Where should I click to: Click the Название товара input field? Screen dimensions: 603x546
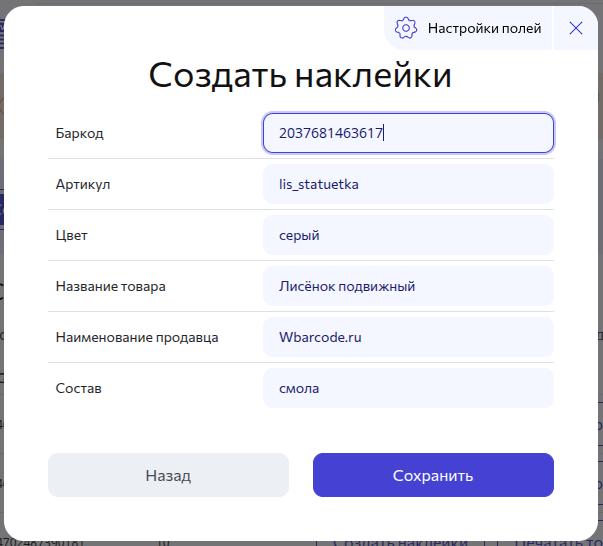[x=408, y=286]
